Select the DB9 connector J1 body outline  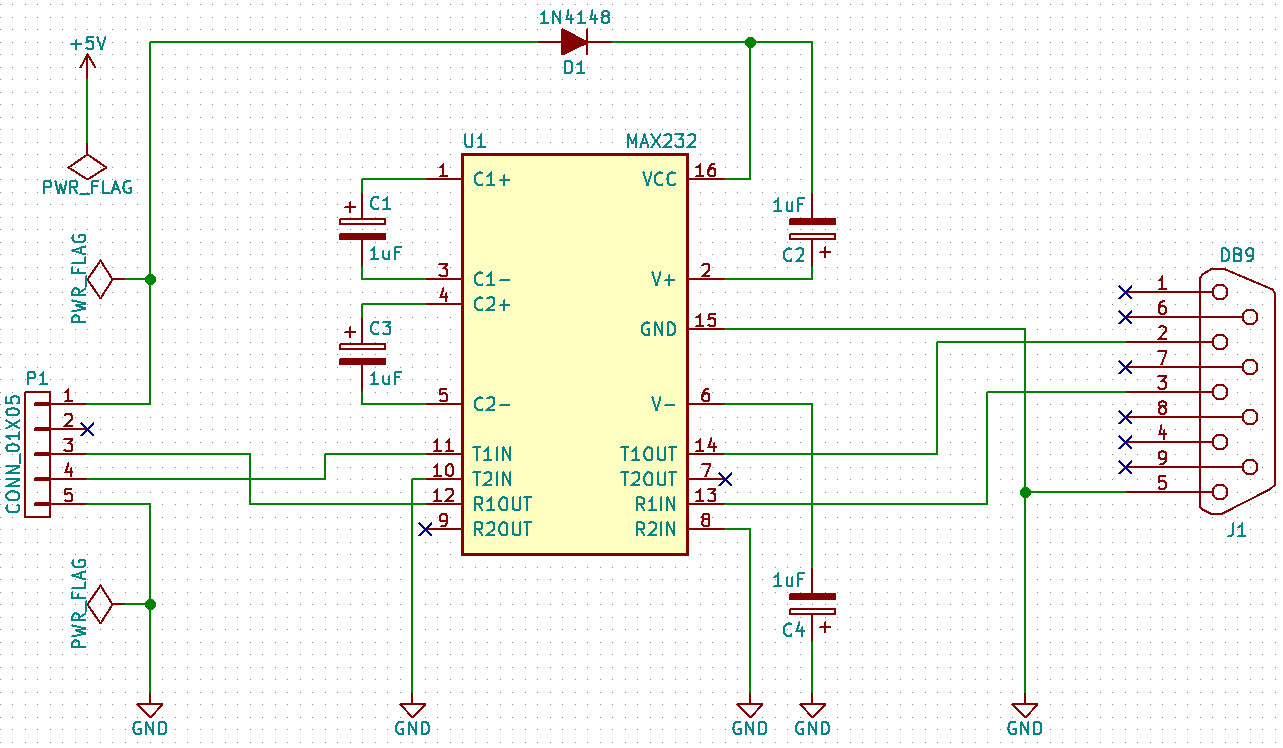[x=1239, y=392]
